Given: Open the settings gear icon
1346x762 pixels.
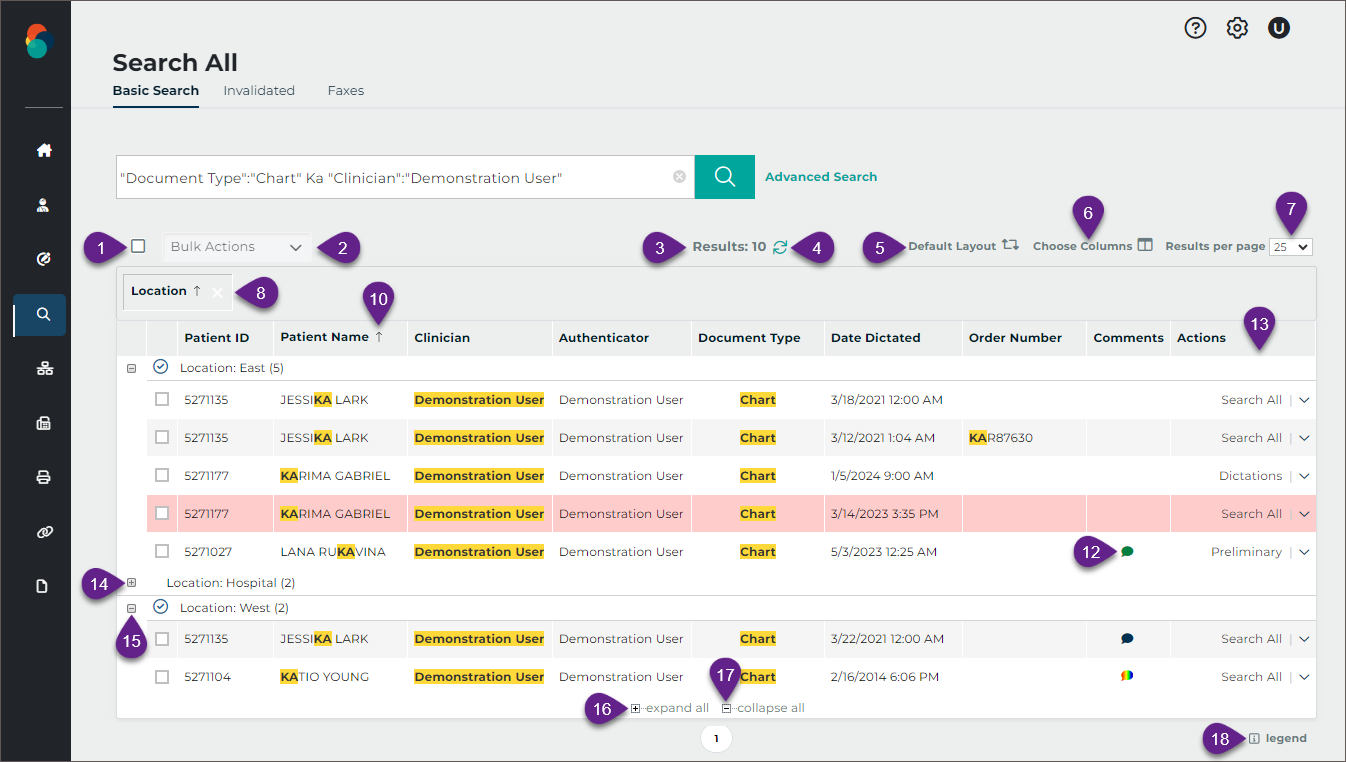Looking at the screenshot, I should 1237,28.
